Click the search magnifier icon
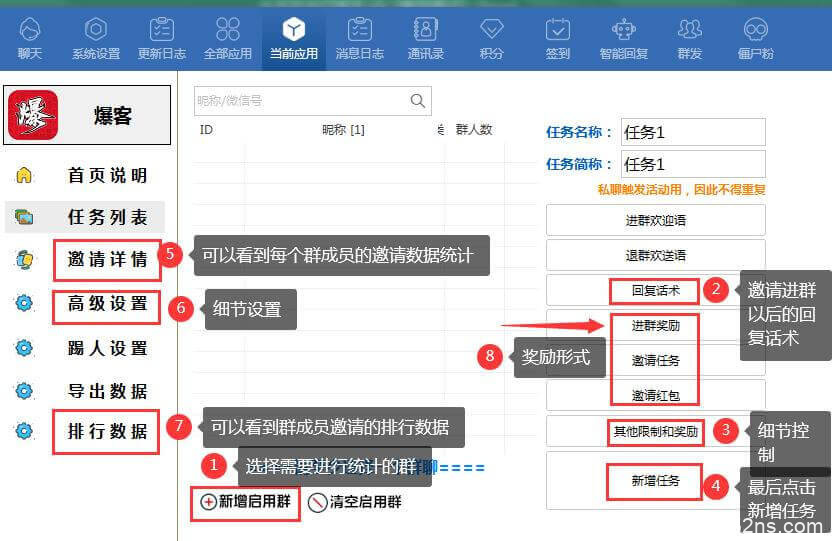Viewport: 832px width, 541px height. (x=419, y=101)
